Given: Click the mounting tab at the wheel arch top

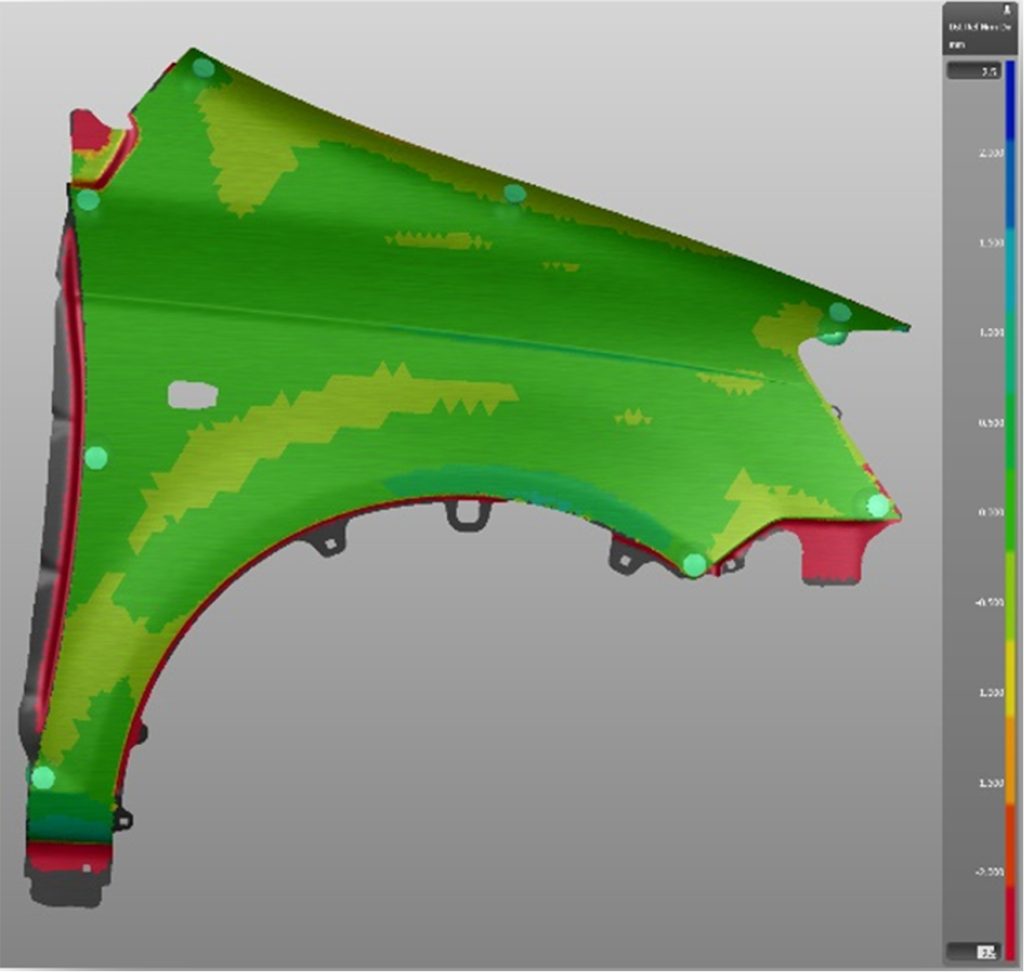Looking at the screenshot, I should (468, 513).
